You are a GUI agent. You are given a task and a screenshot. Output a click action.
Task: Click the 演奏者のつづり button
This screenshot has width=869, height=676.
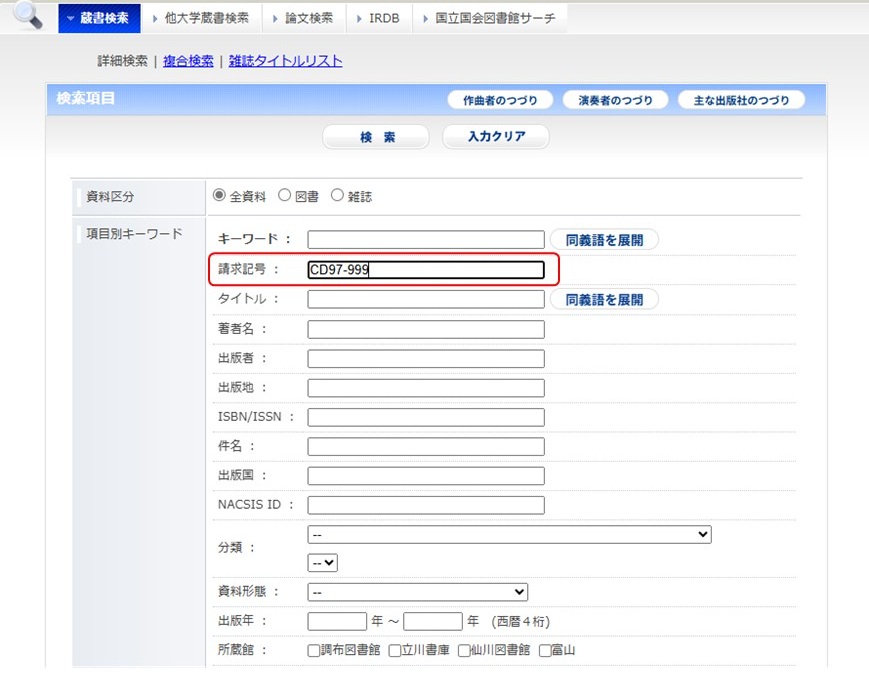tap(615, 100)
